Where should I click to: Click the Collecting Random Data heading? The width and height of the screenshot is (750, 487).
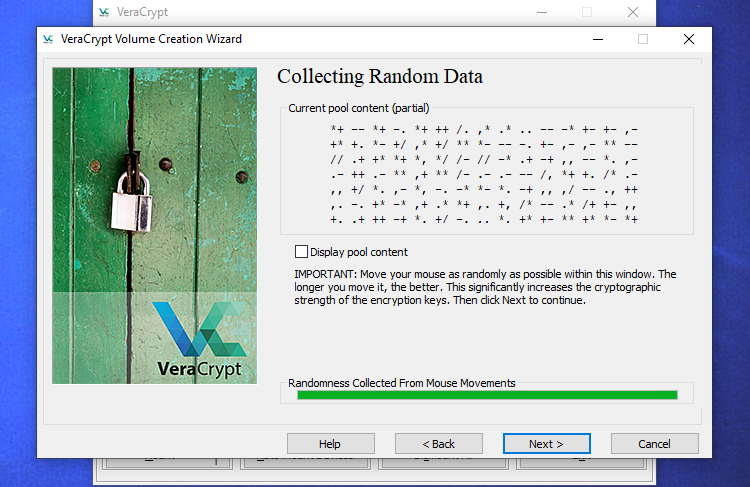coord(379,77)
